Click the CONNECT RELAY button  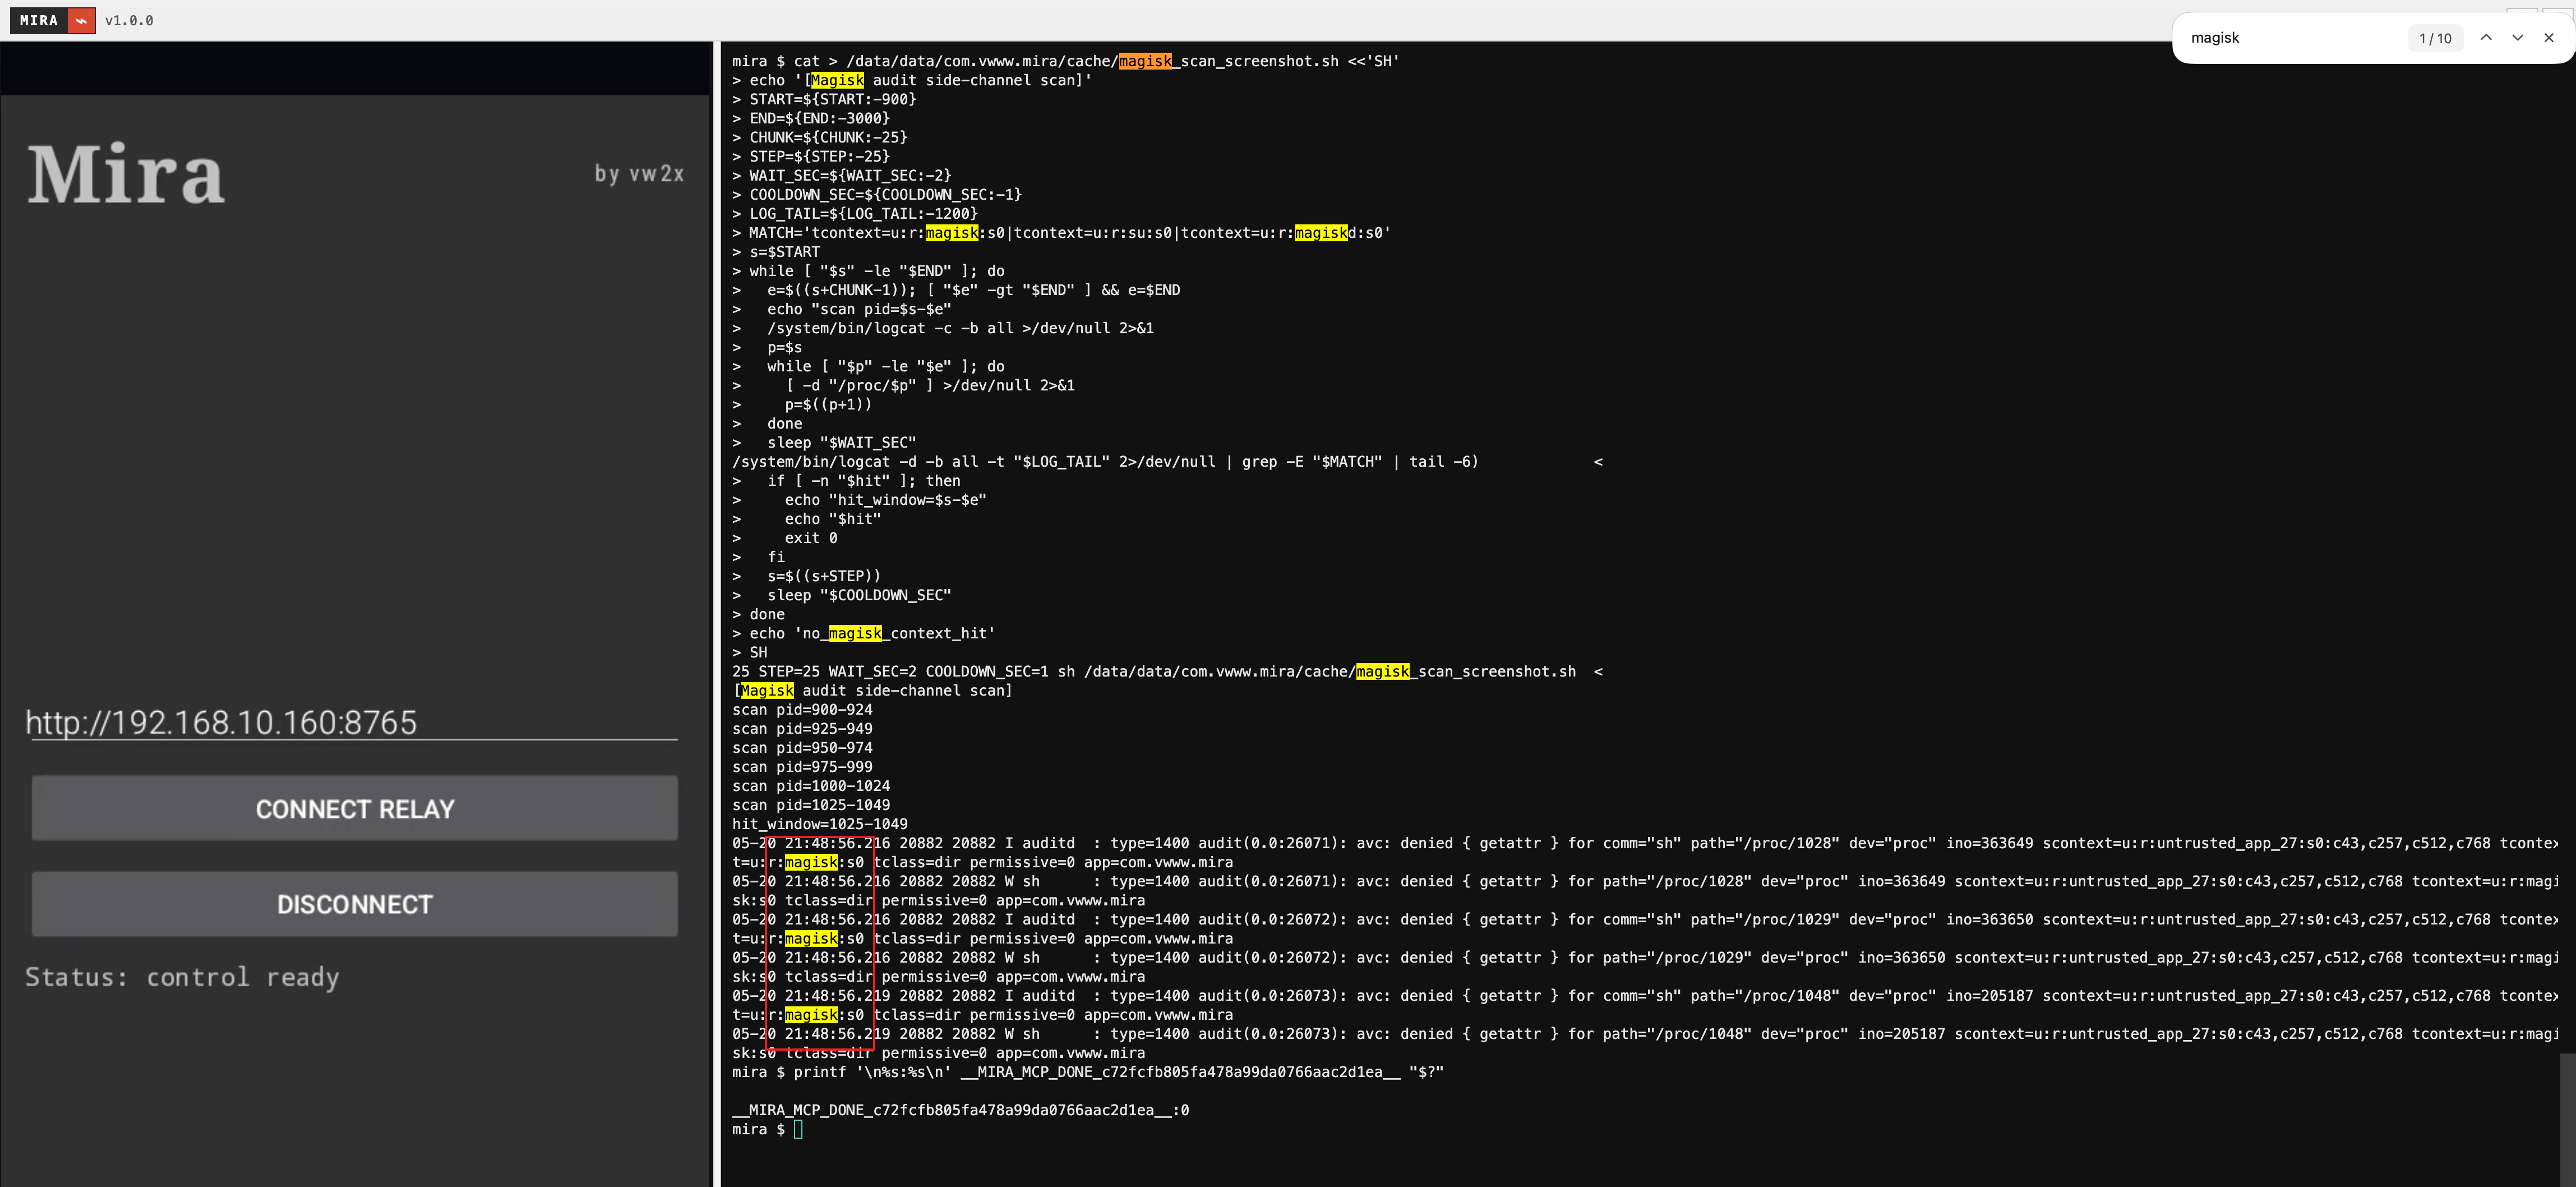355,808
